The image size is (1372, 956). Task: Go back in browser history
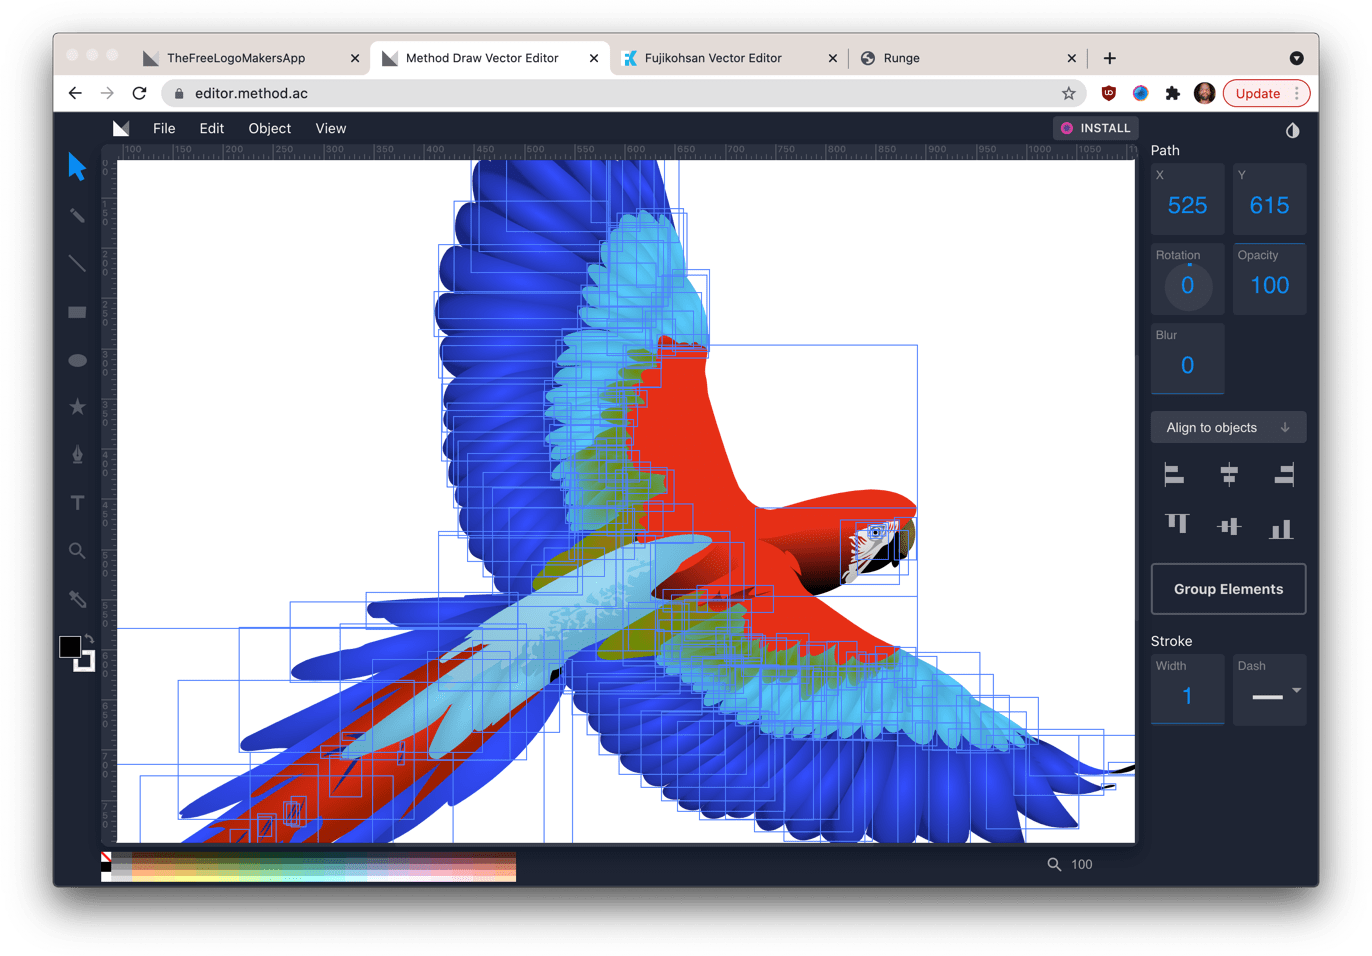pos(75,93)
